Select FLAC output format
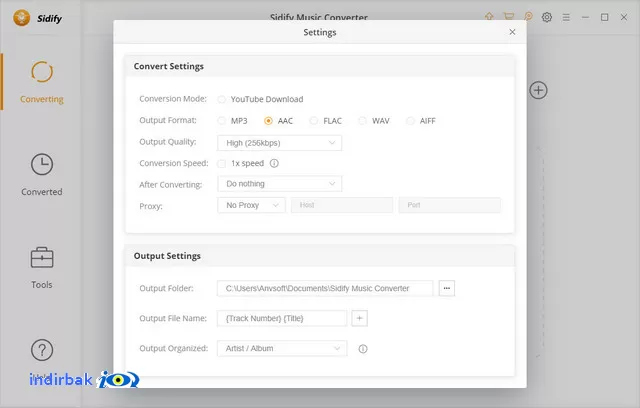This screenshot has width=640, height=408. [x=313, y=121]
